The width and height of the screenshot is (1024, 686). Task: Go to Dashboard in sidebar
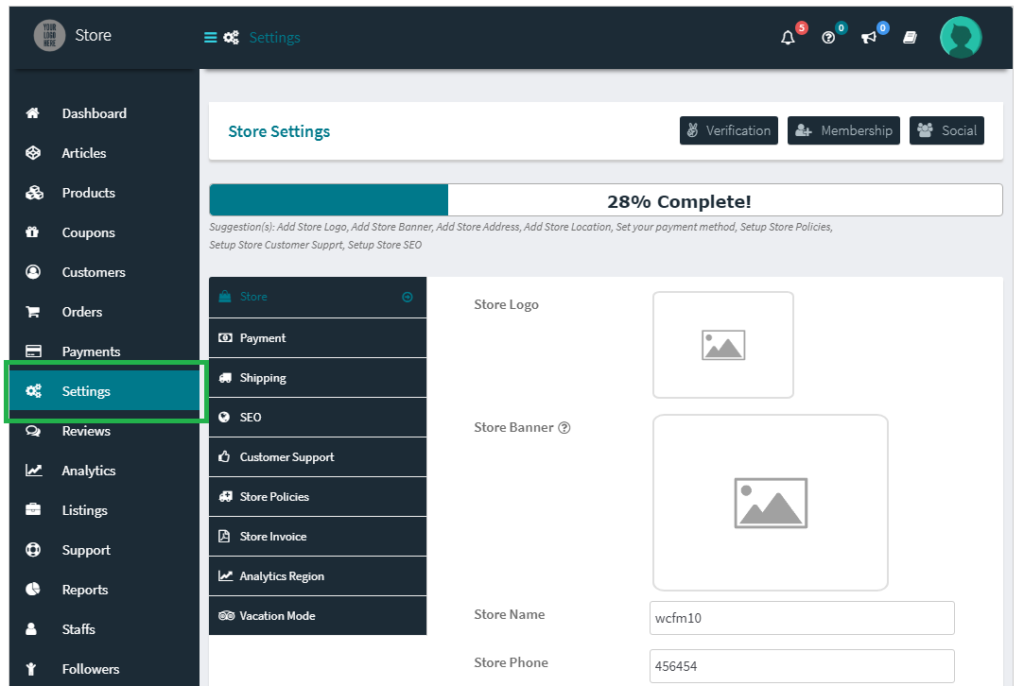pos(94,114)
